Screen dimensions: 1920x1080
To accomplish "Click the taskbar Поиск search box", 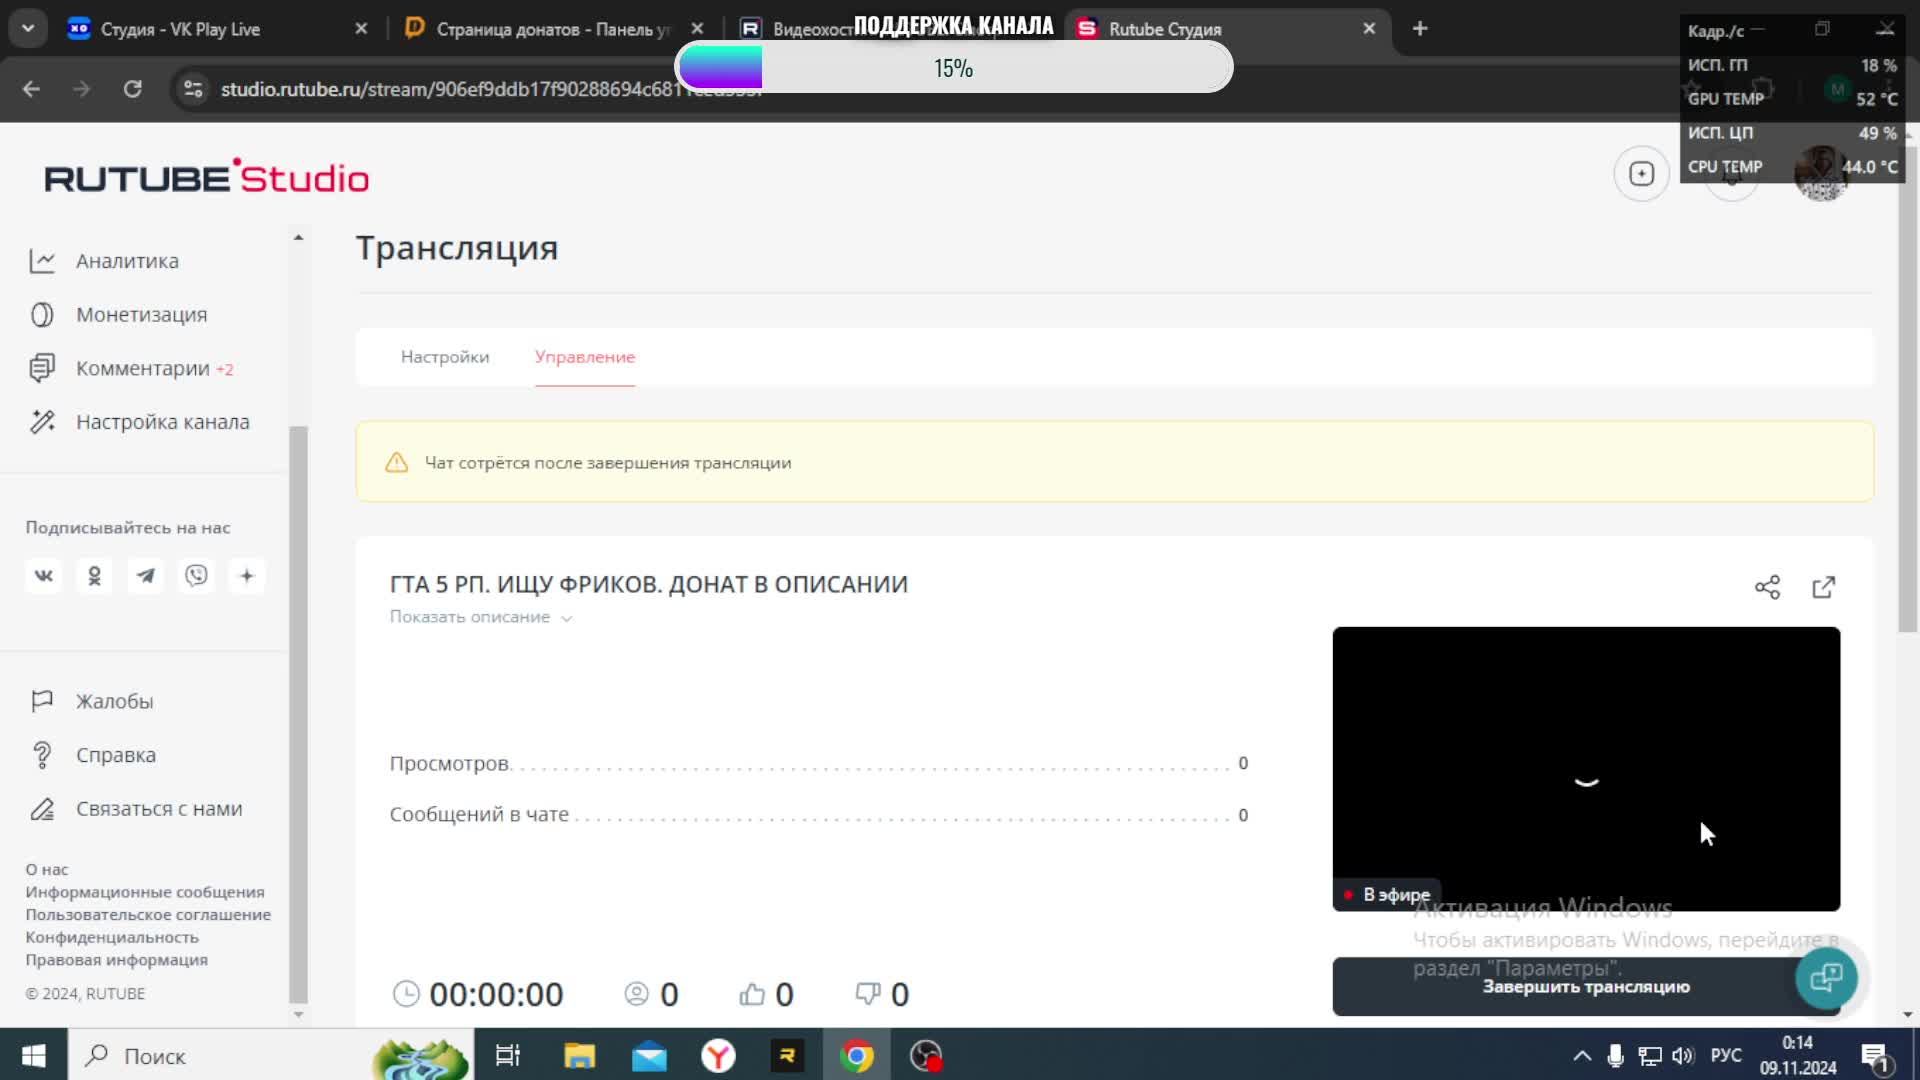I will click(x=270, y=1056).
